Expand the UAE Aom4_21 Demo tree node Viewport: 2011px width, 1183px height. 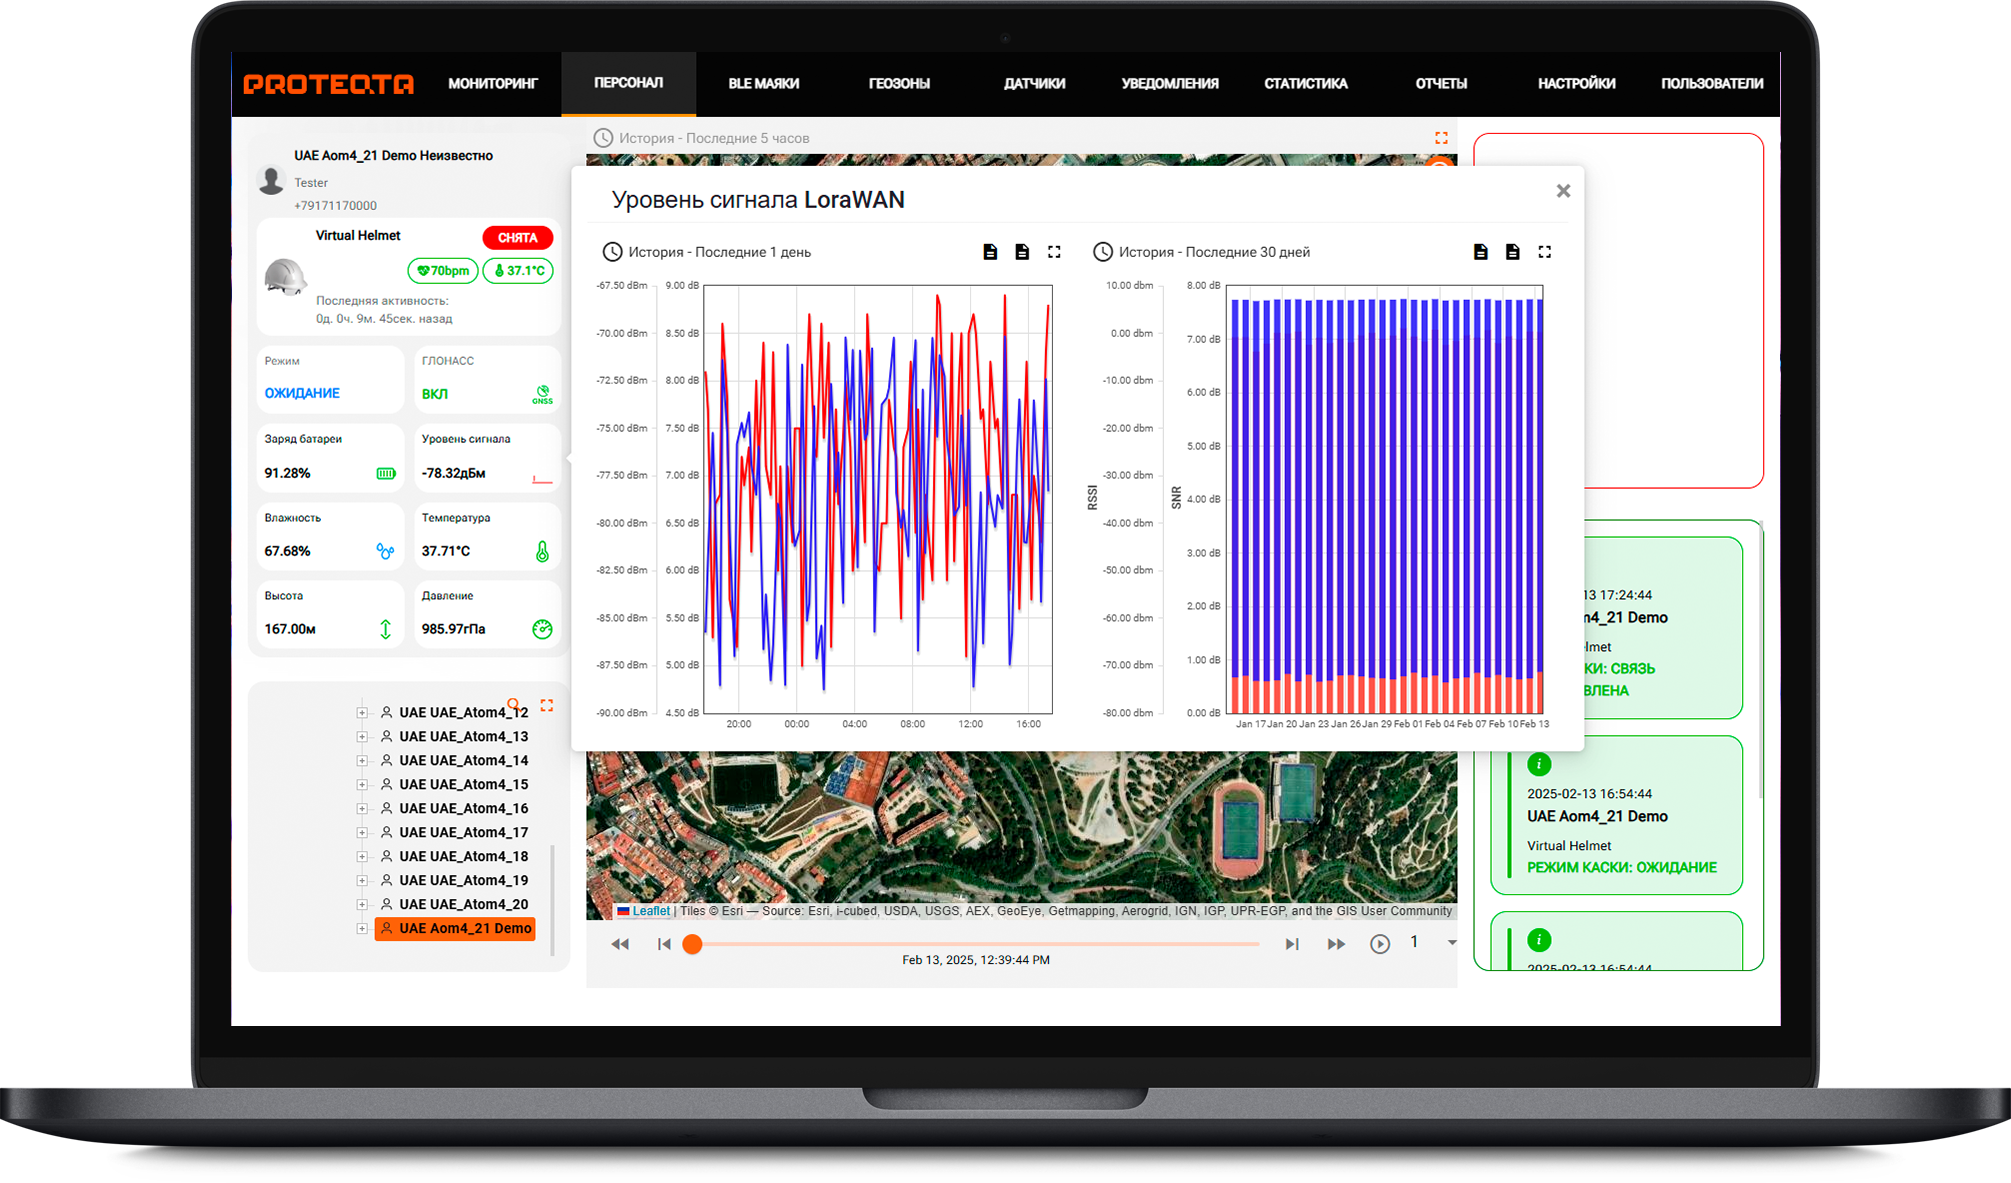pyautogui.click(x=362, y=929)
